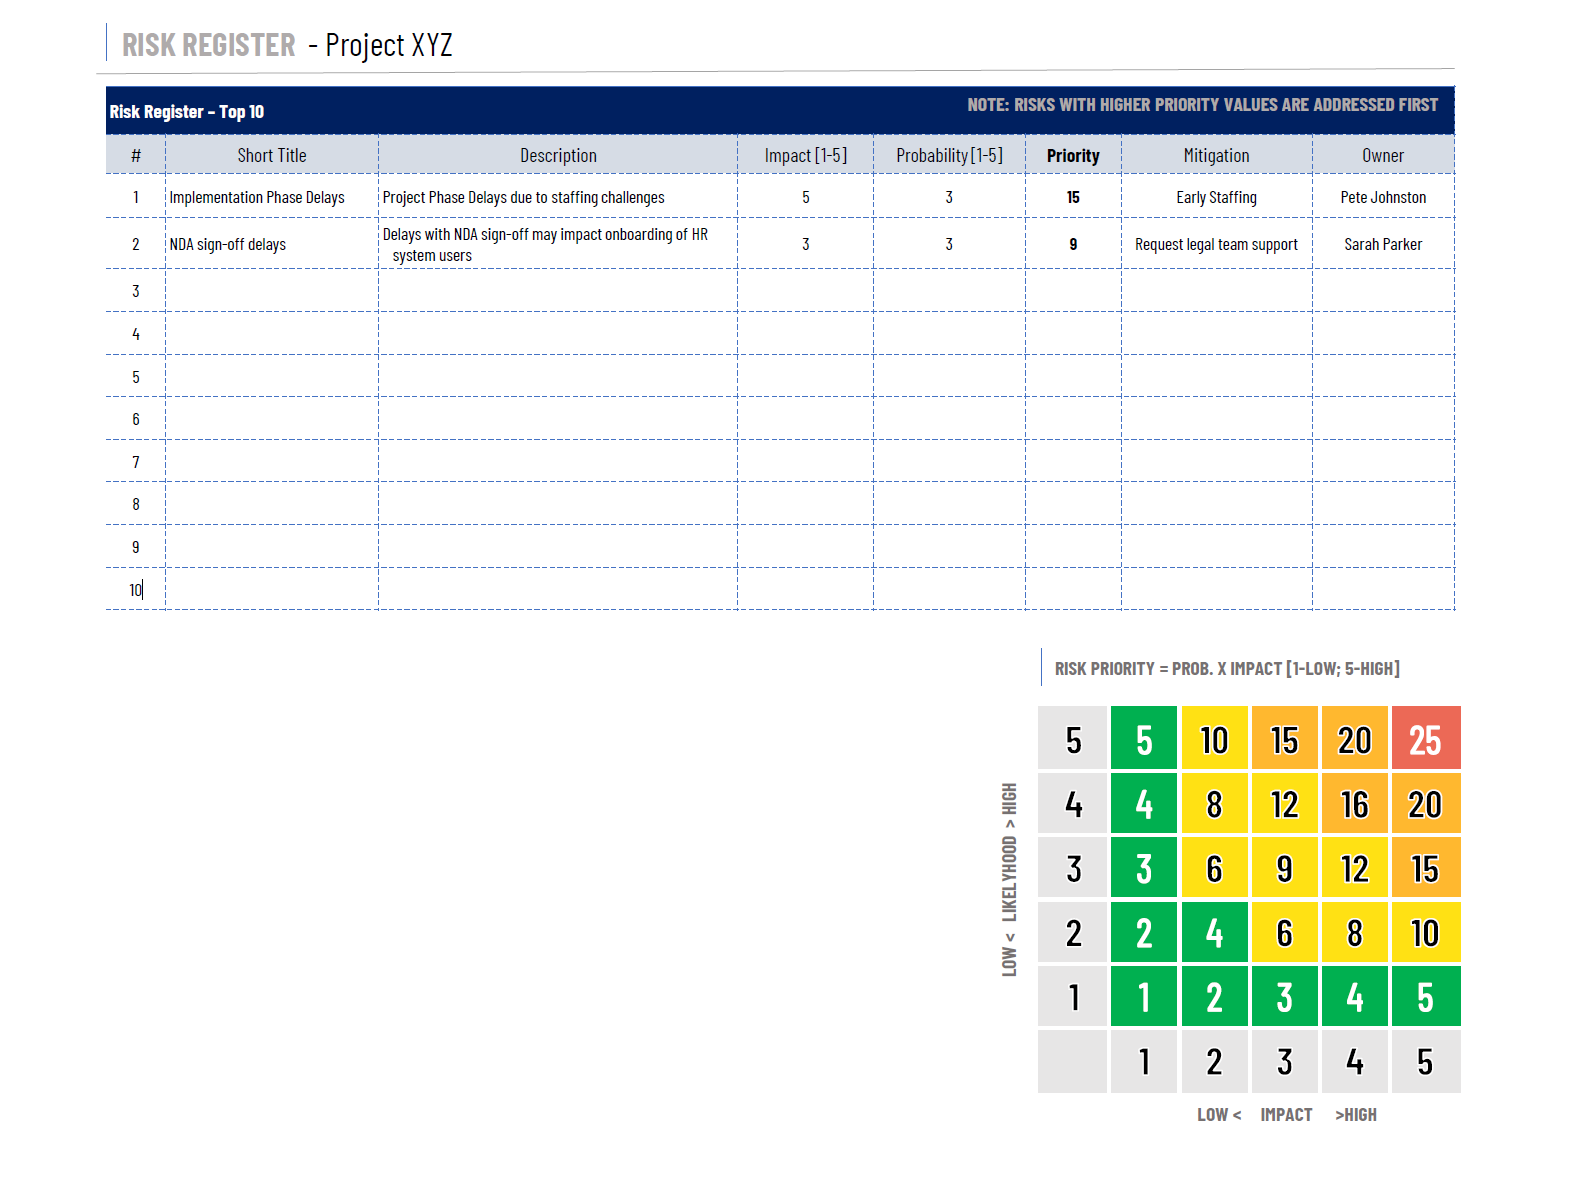The width and height of the screenshot is (1569, 1179).
Task: Click the Description column header
Action: tap(557, 155)
